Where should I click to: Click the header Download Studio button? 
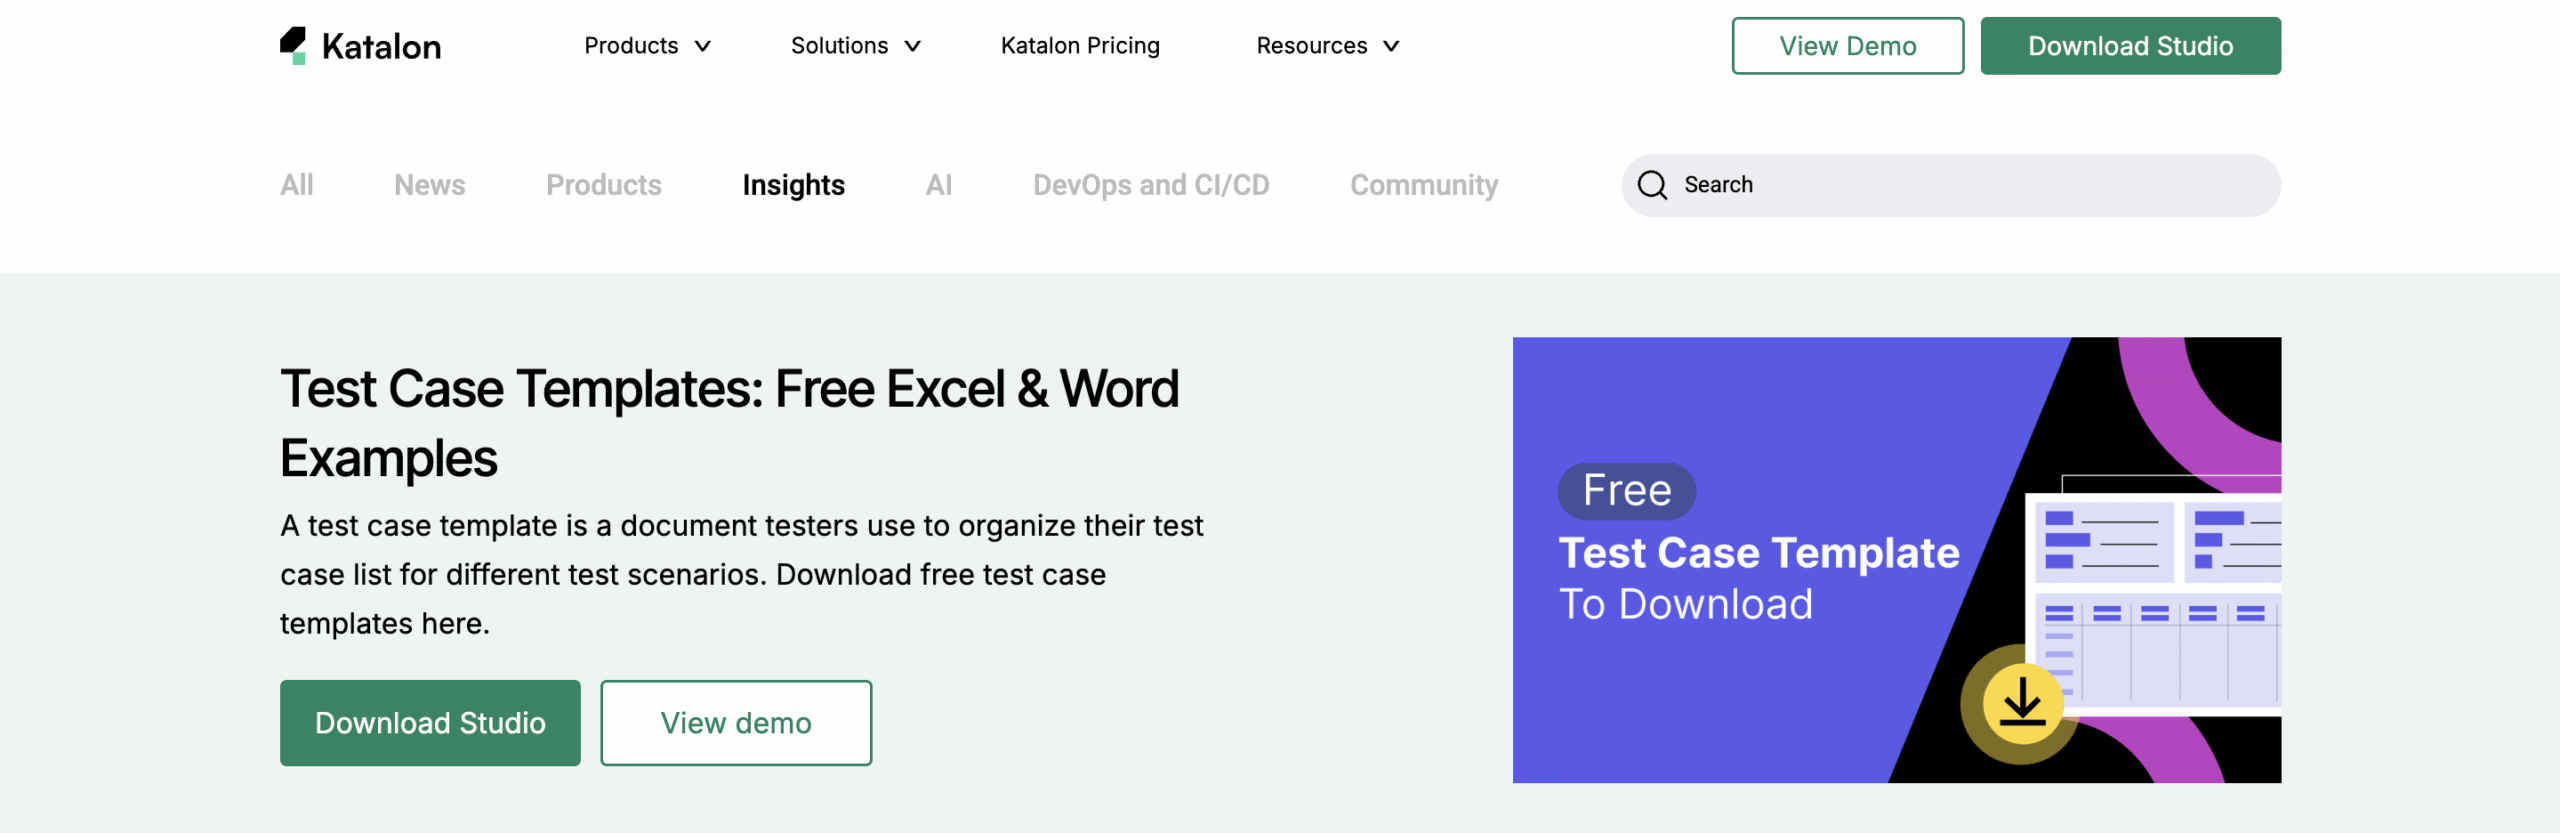(x=2131, y=46)
